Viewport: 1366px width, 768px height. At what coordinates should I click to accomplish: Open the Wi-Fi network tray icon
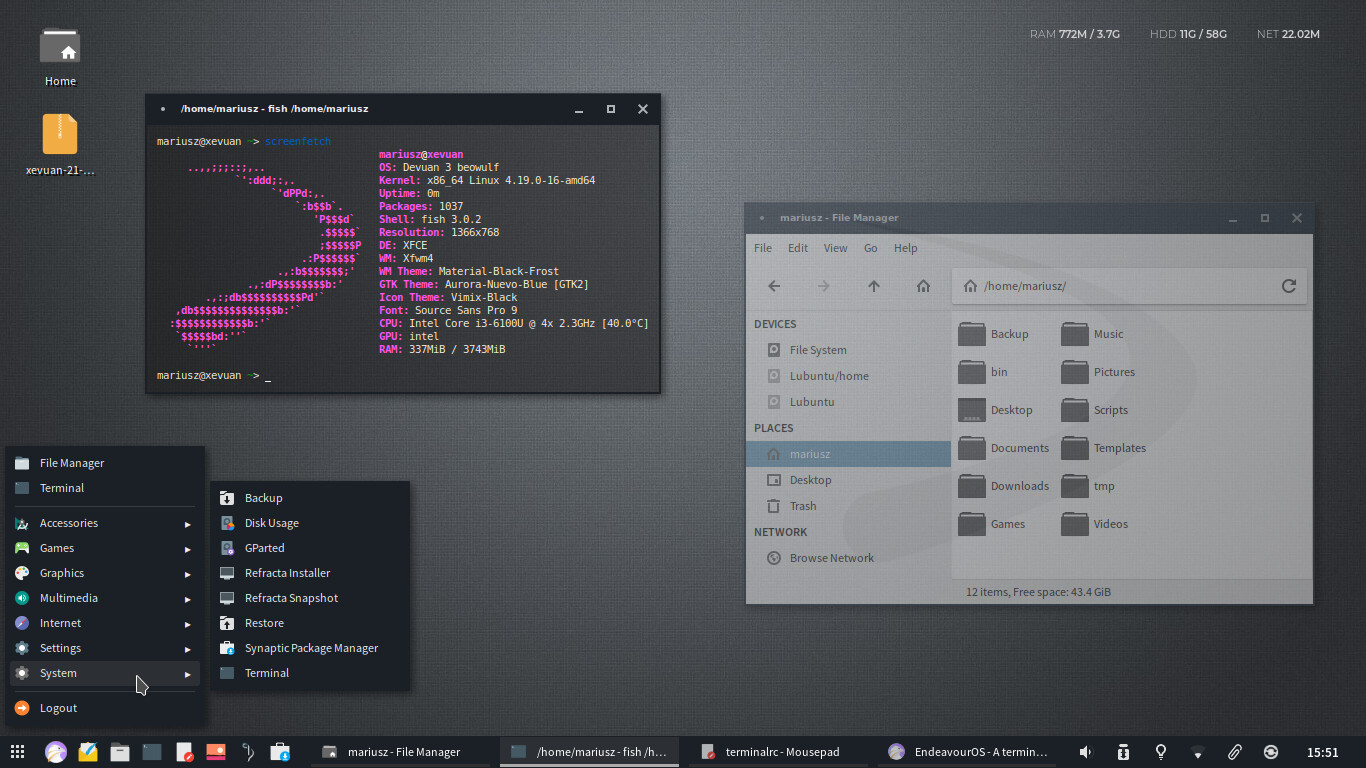(x=1198, y=753)
